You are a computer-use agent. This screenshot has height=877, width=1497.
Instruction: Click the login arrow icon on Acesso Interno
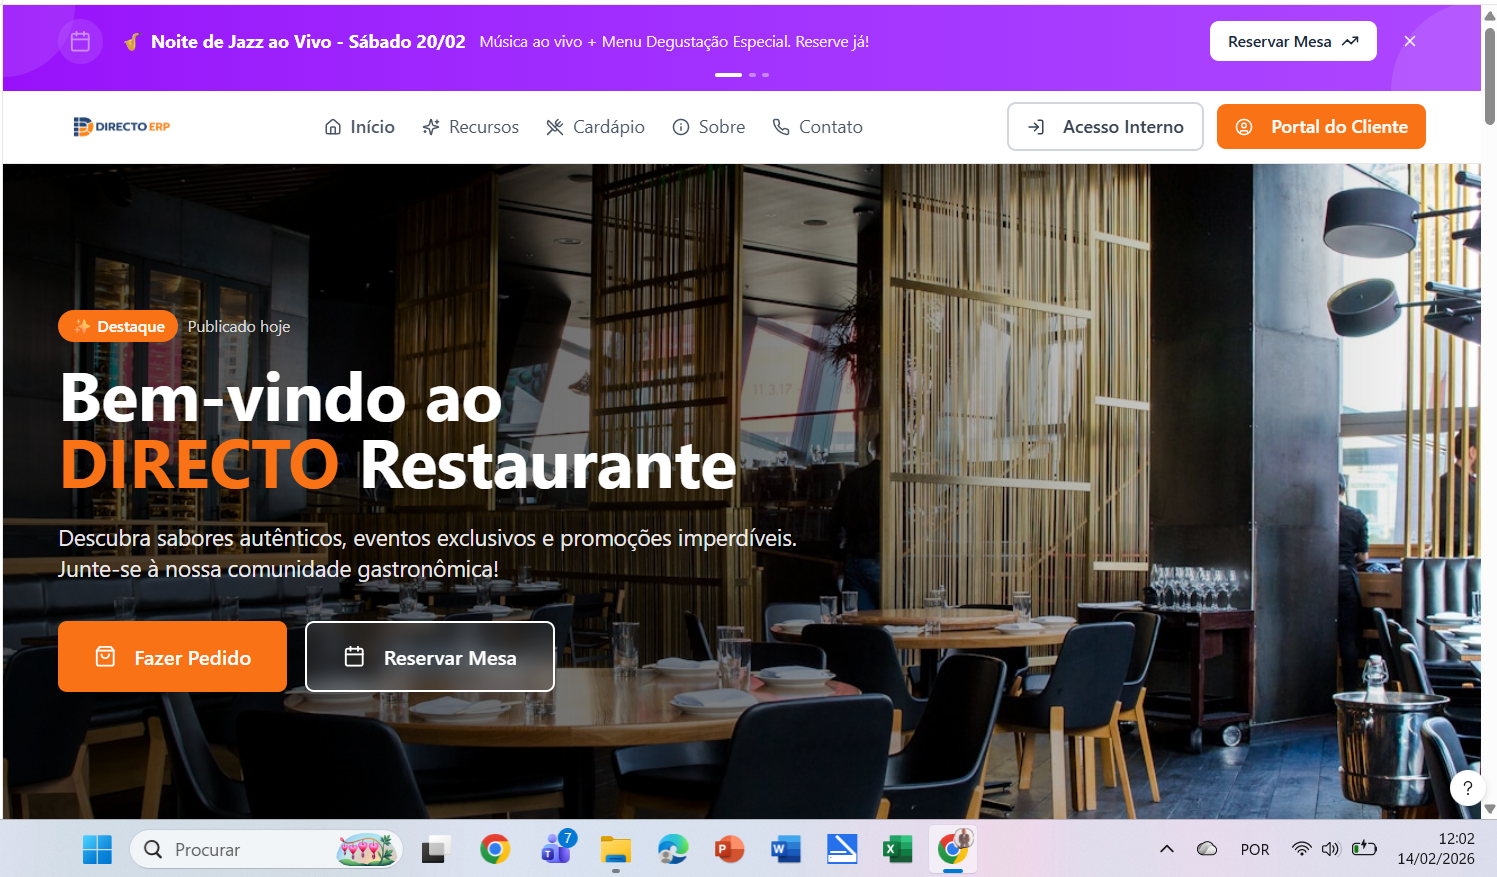1037,126
